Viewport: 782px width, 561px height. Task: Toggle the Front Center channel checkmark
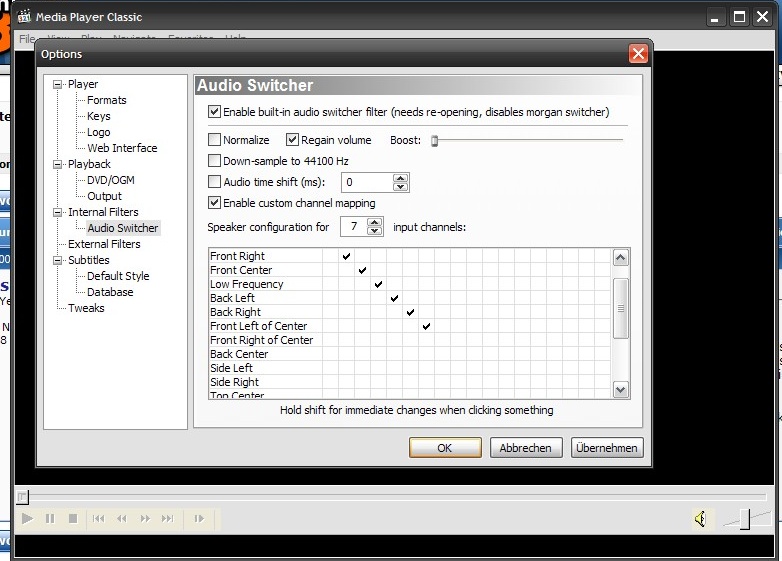click(x=363, y=270)
